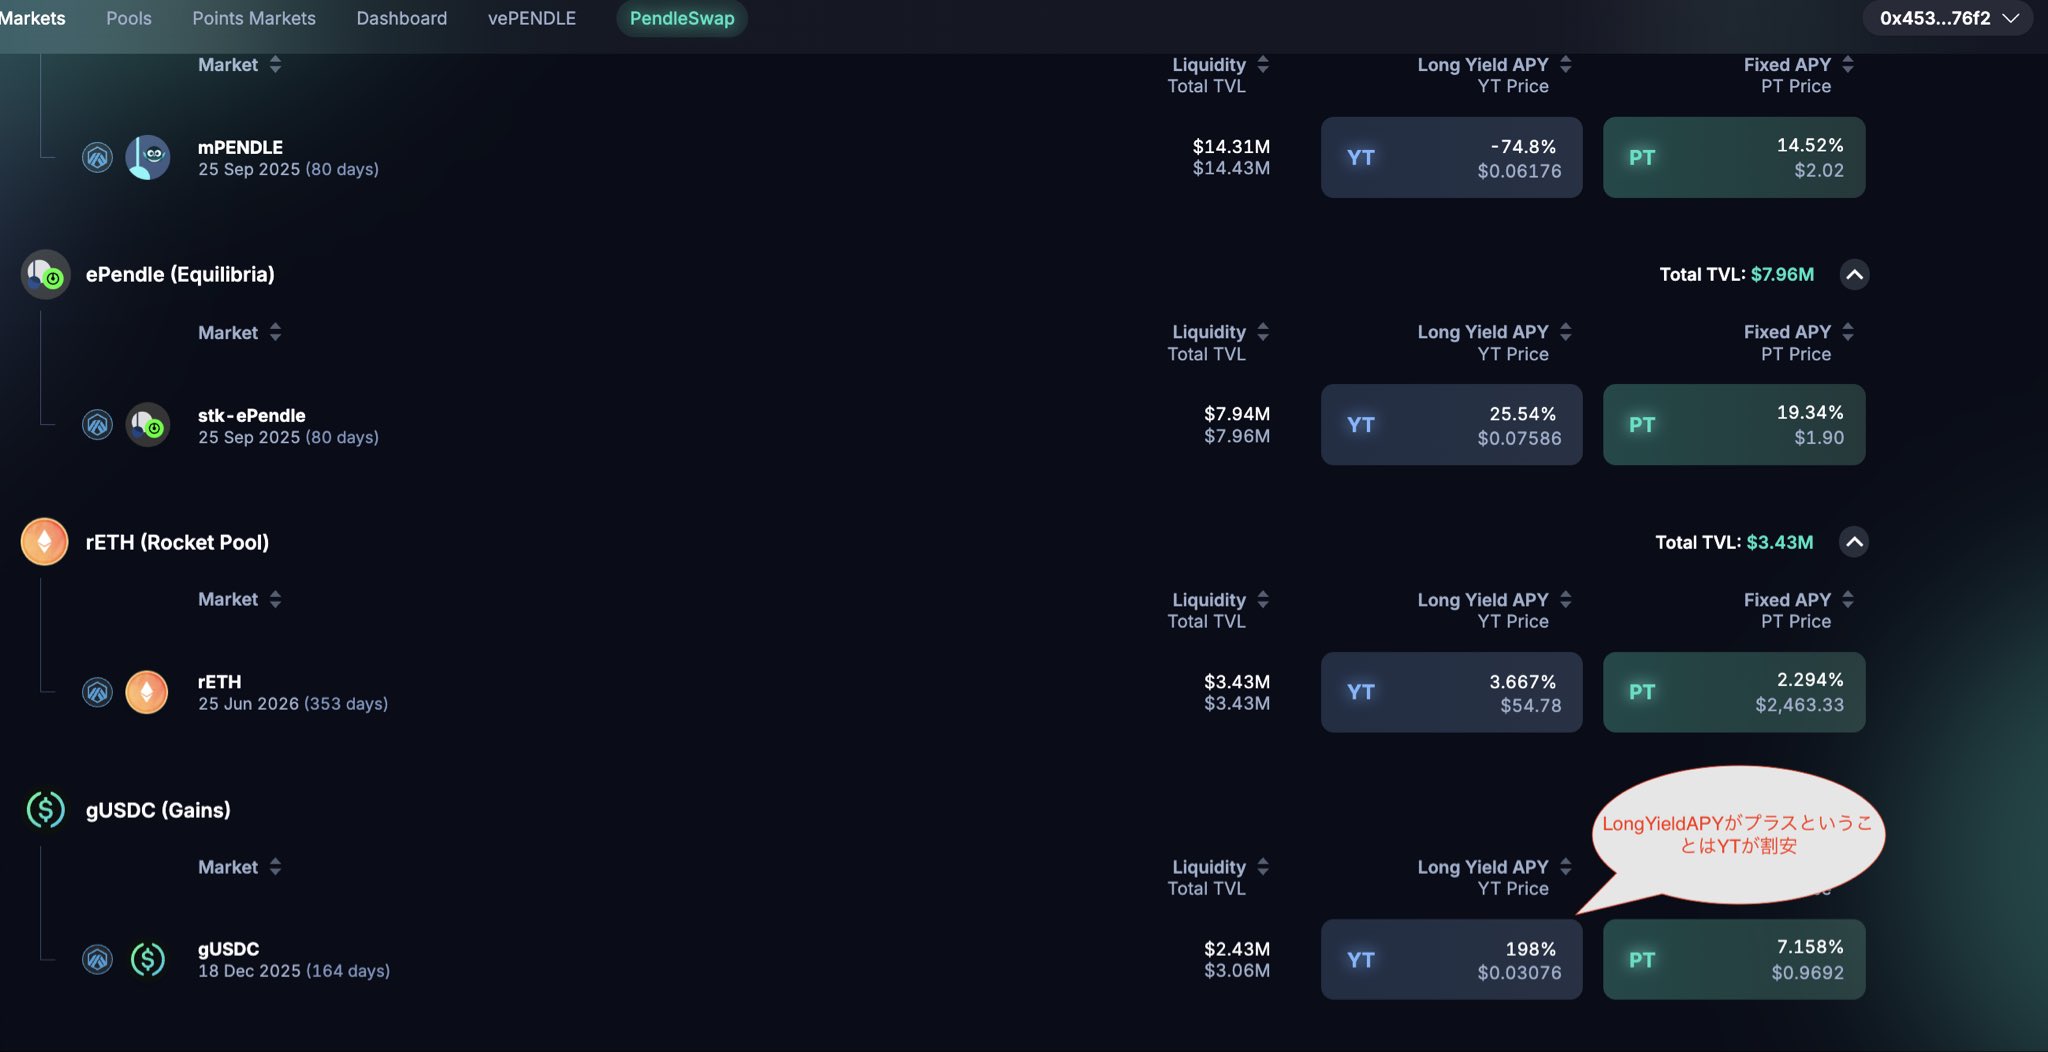Go to the vePENDLE tab

532,18
